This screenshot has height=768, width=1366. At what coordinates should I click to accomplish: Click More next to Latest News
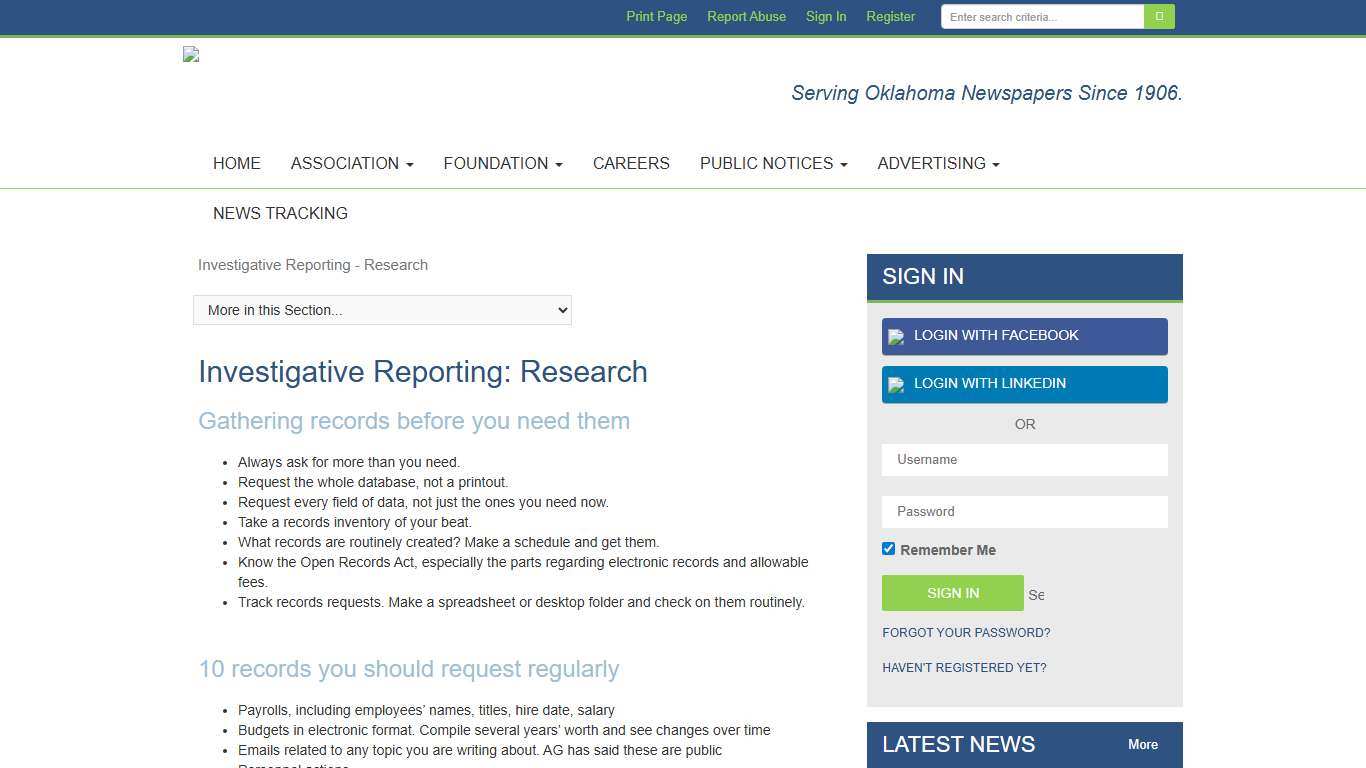[x=1142, y=744]
